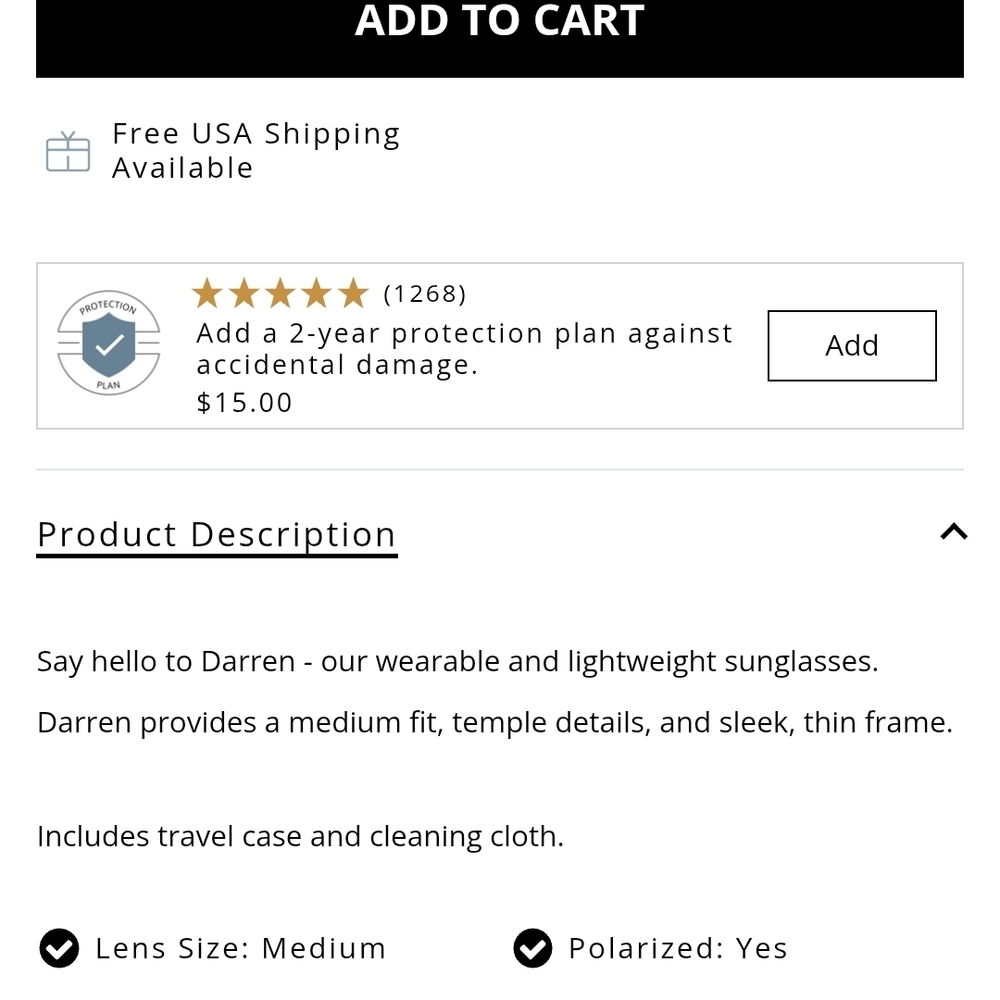Open the 1268 protection plan reviews
This screenshot has width=1000, height=1000.
pyautogui.click(x=425, y=293)
